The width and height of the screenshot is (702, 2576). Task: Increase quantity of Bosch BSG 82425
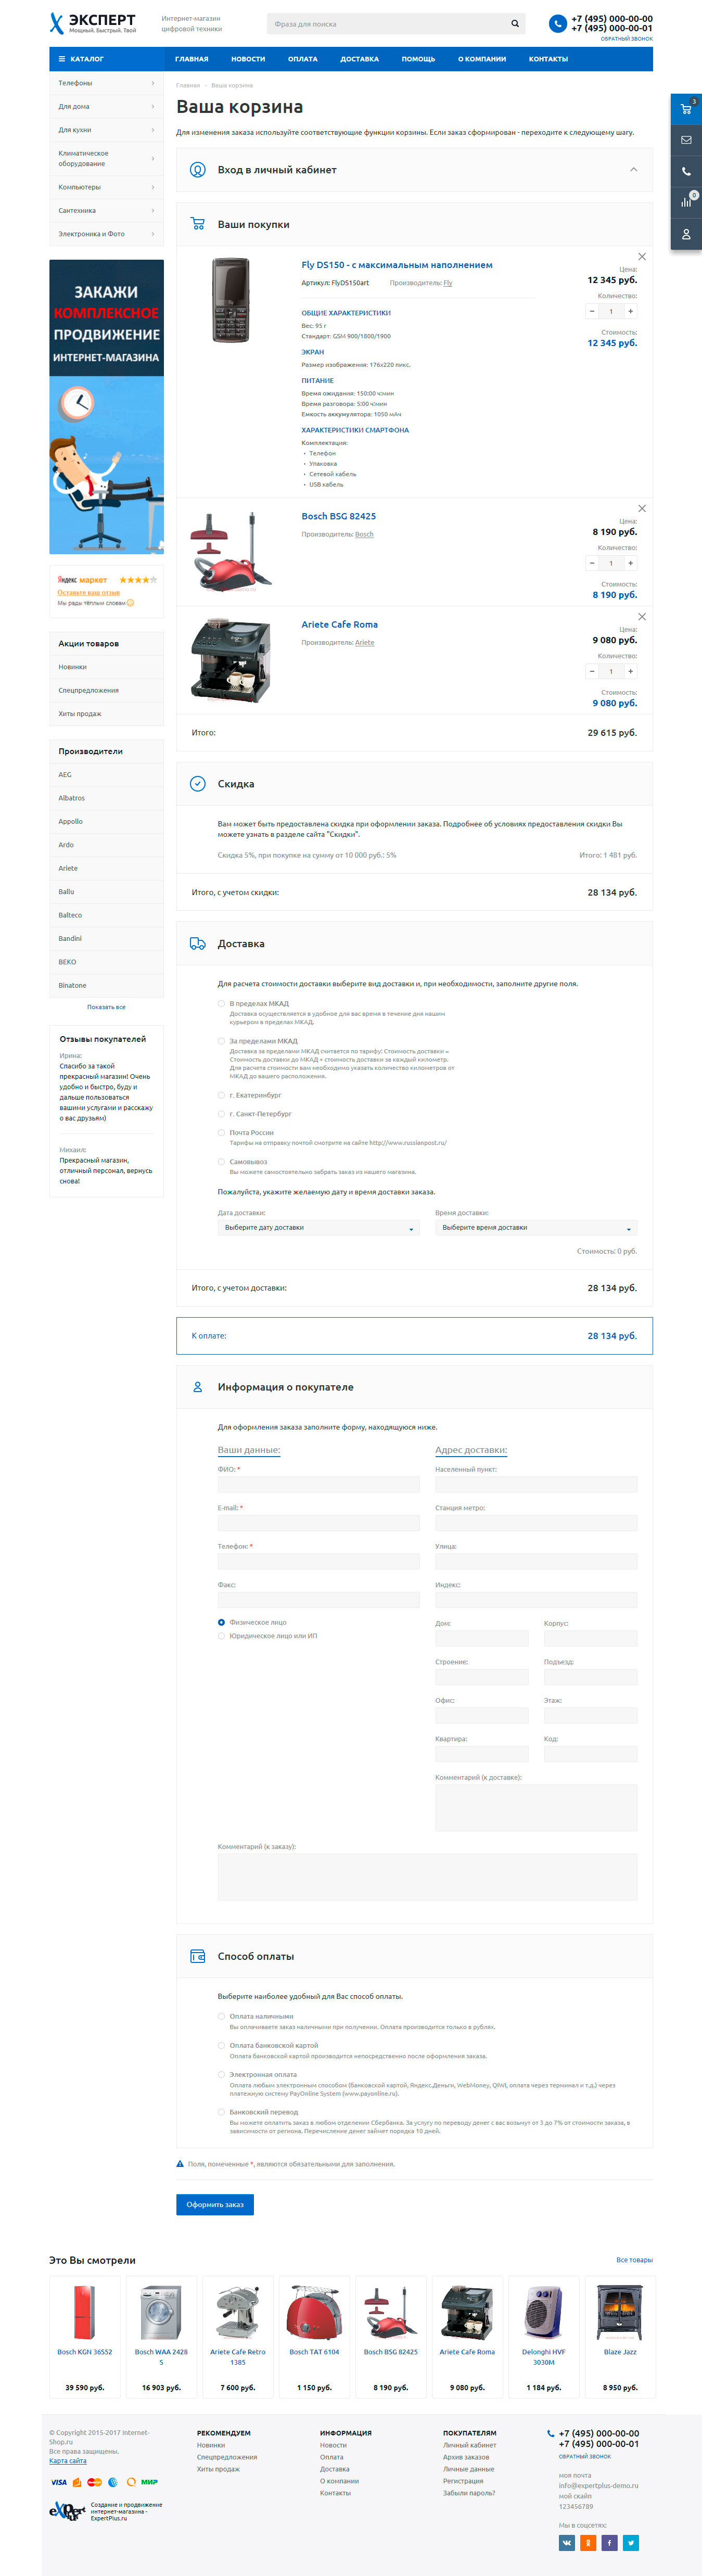[630, 563]
